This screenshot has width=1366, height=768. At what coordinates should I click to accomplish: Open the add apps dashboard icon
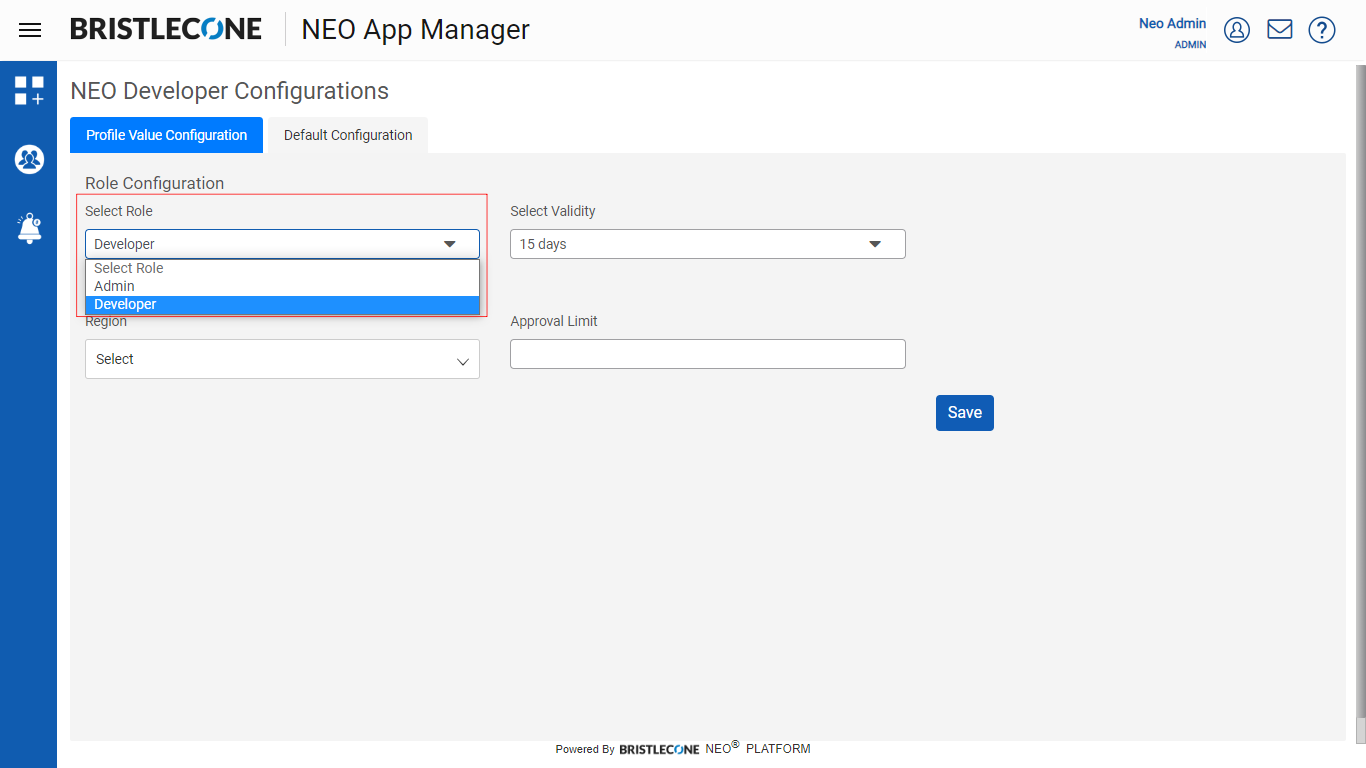(29, 90)
